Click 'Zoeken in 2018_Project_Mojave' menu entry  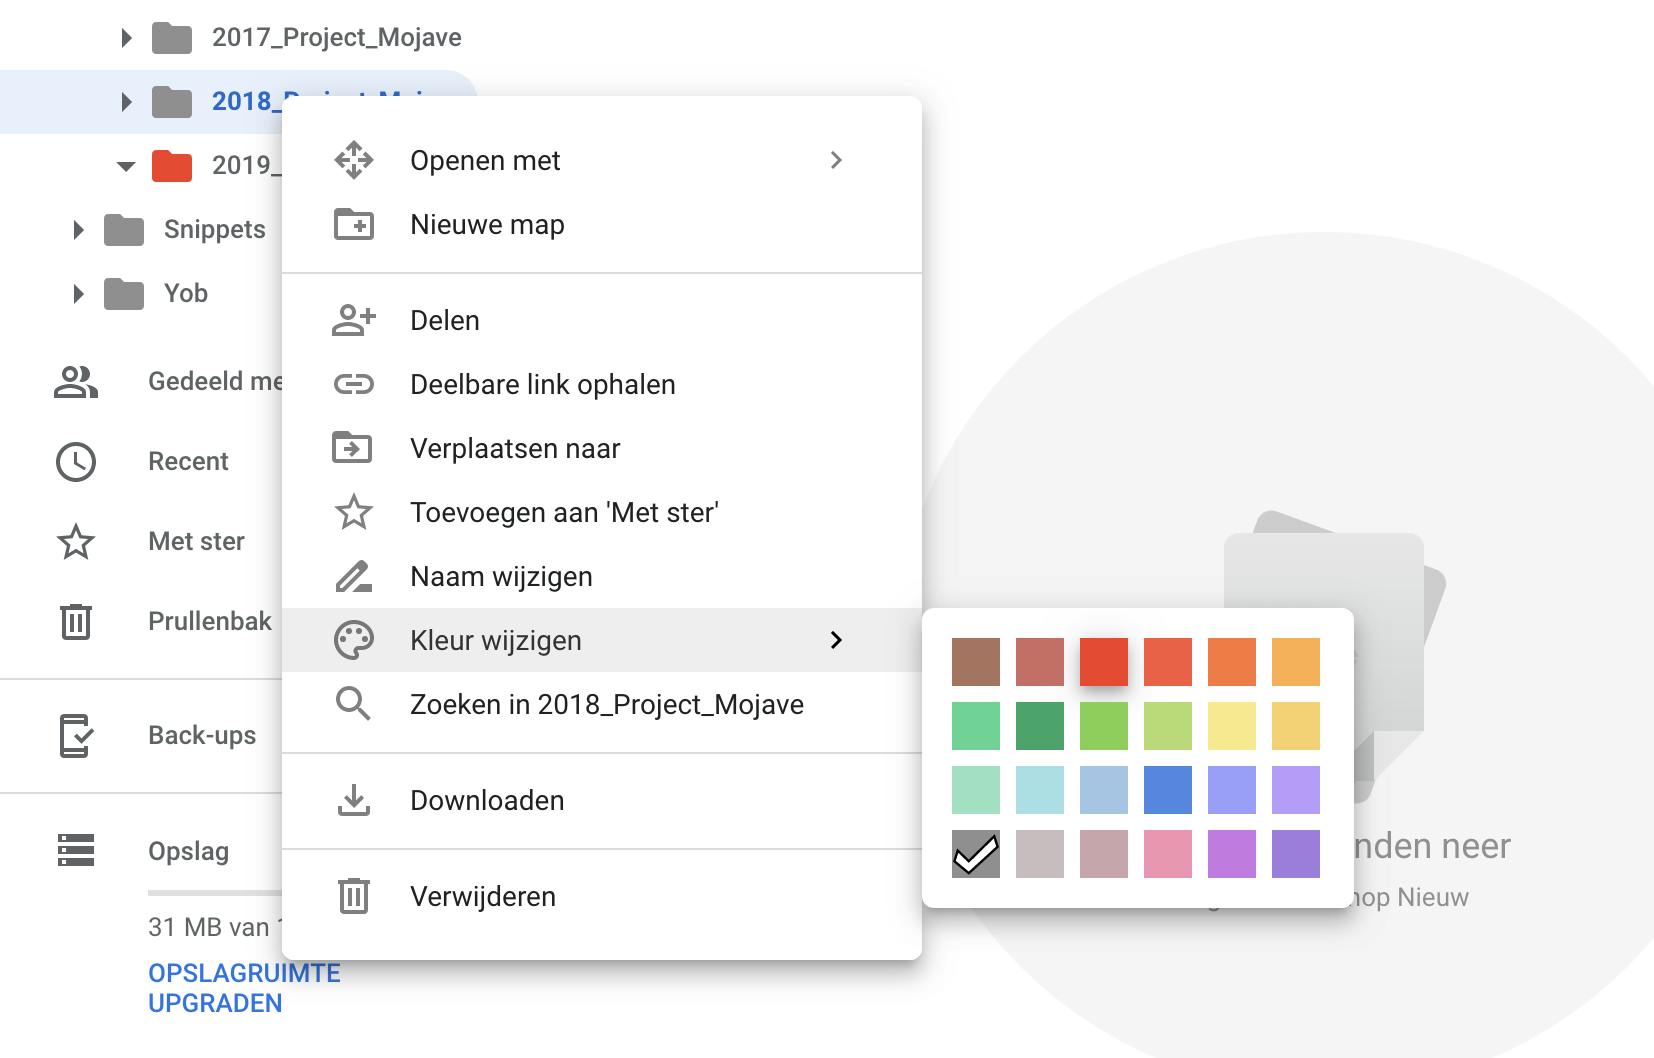click(x=606, y=705)
